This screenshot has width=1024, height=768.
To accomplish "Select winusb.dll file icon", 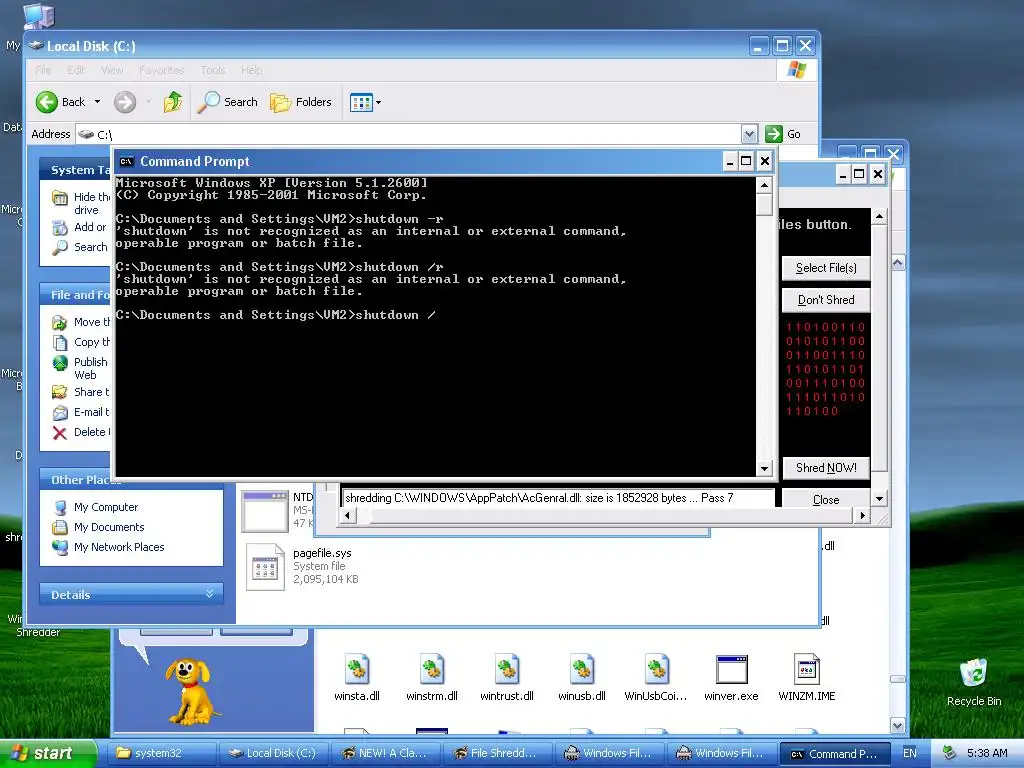I will (582, 677).
